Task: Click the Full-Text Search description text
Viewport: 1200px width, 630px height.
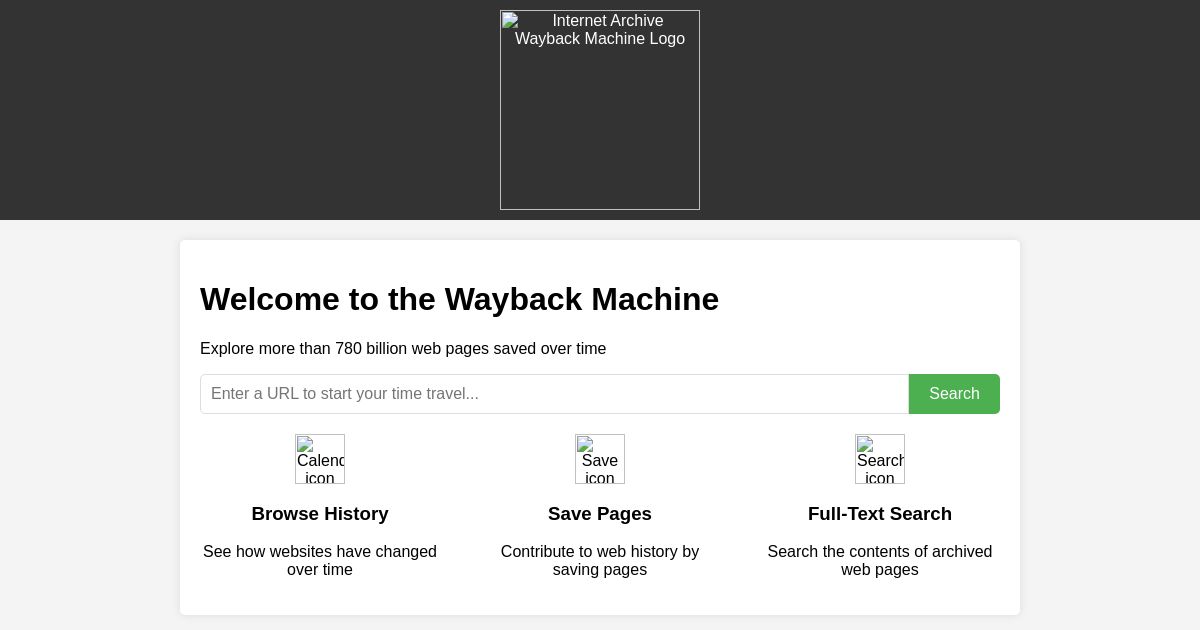Action: [880, 561]
